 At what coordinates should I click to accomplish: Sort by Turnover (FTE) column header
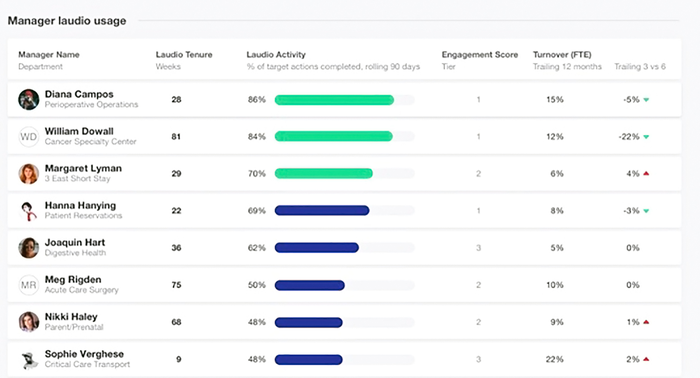click(562, 54)
